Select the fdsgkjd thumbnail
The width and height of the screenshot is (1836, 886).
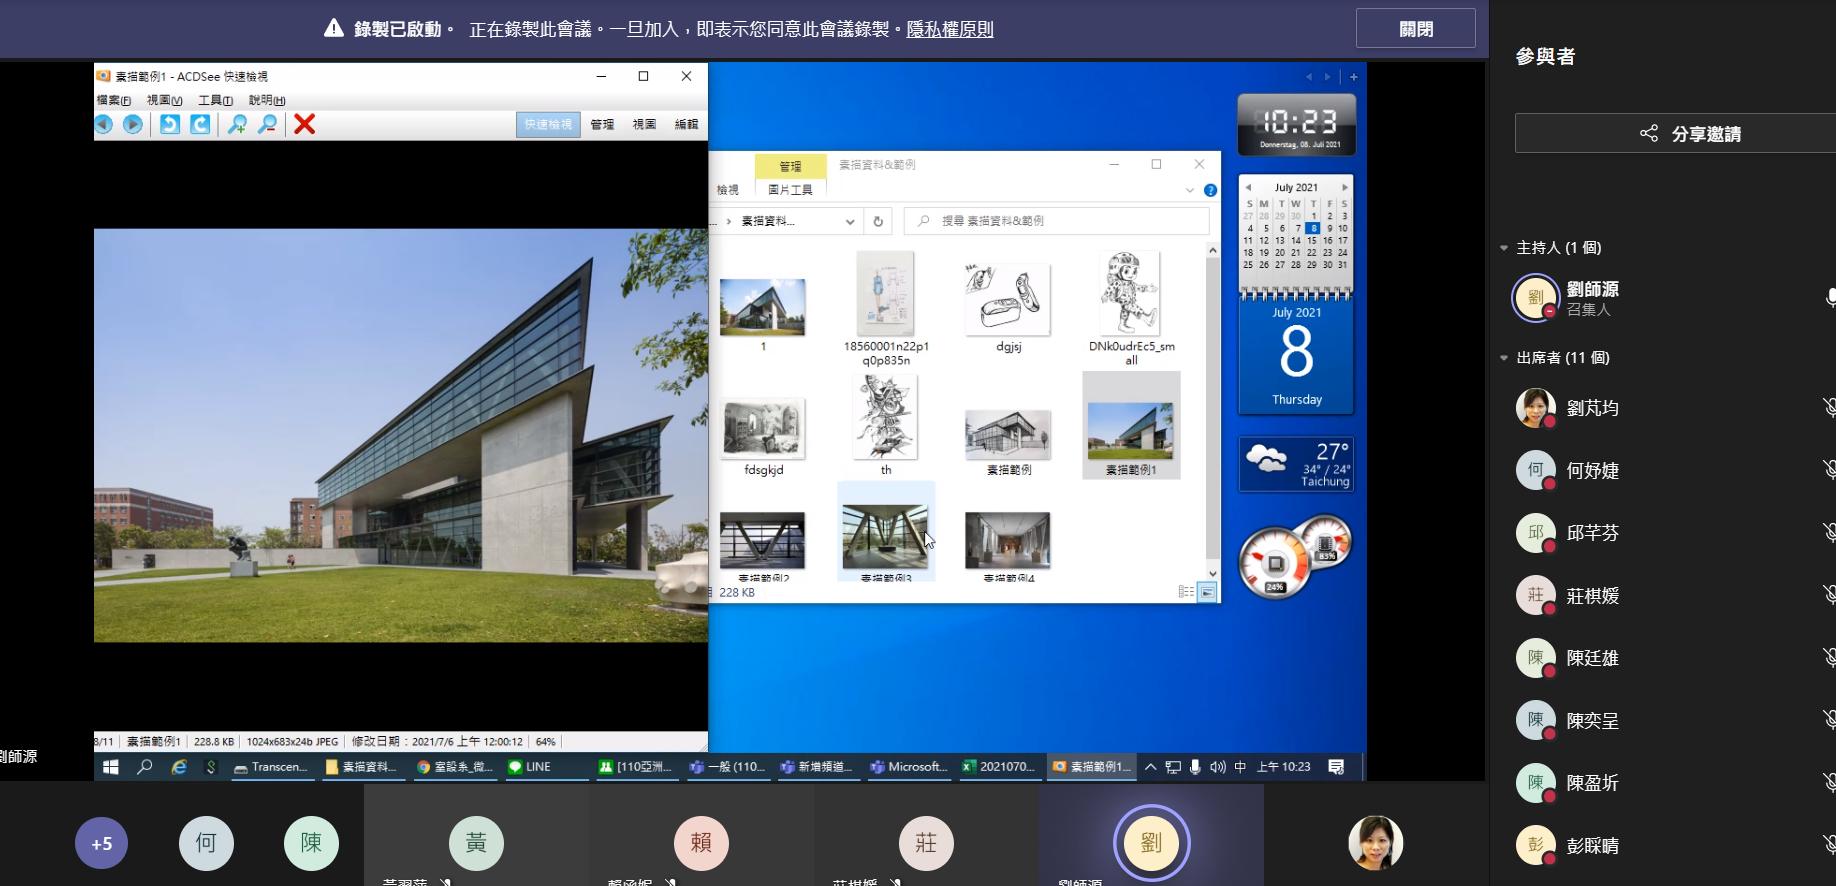click(x=763, y=436)
